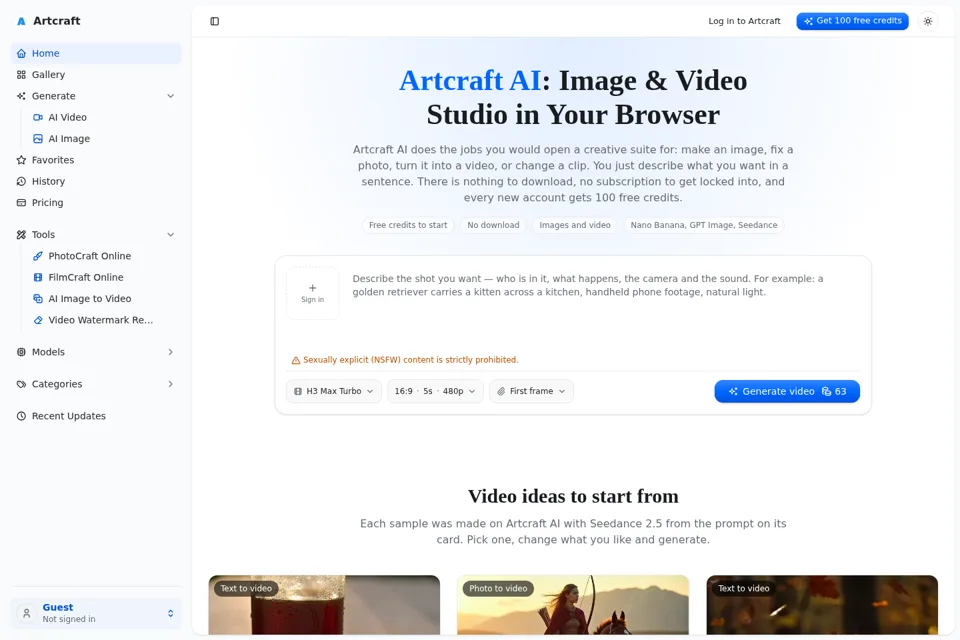The height and width of the screenshot is (640, 960).
Task: Click the Generate sparkle icon
Action: pyautogui.click(x=21, y=96)
